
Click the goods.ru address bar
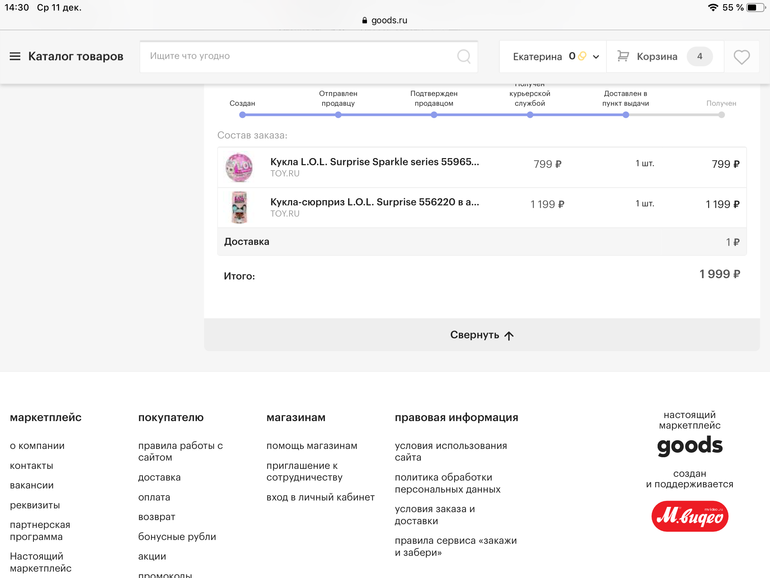[385, 20]
